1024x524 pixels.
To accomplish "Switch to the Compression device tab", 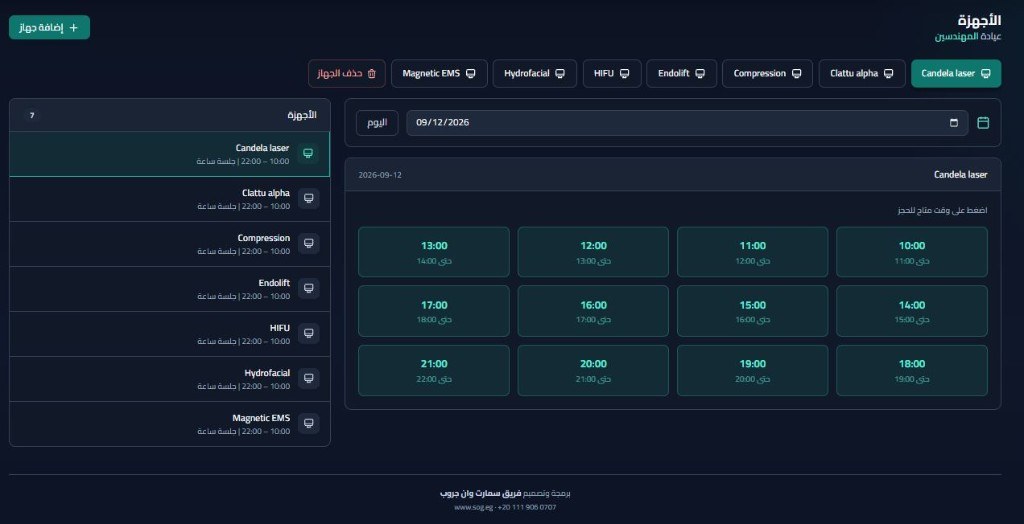I will (x=767, y=74).
